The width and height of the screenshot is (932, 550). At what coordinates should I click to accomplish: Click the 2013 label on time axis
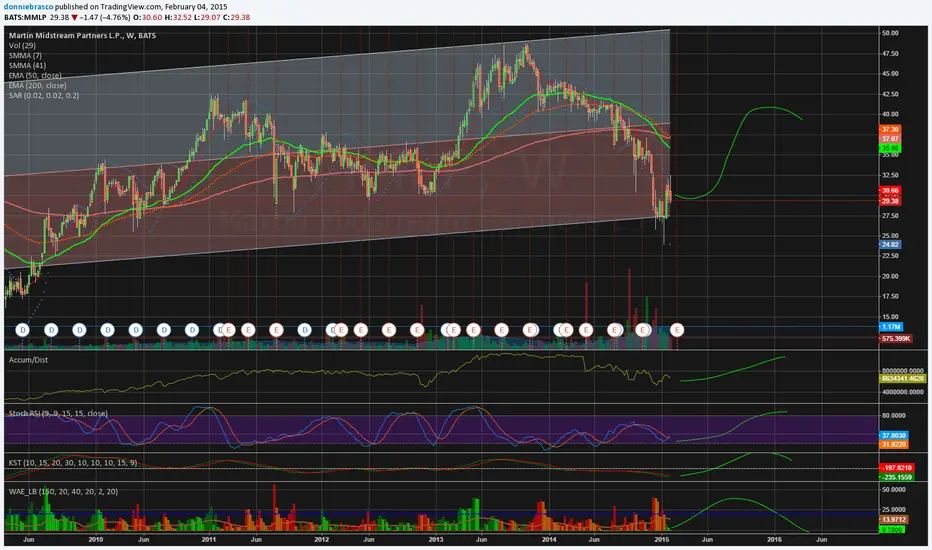click(436, 540)
